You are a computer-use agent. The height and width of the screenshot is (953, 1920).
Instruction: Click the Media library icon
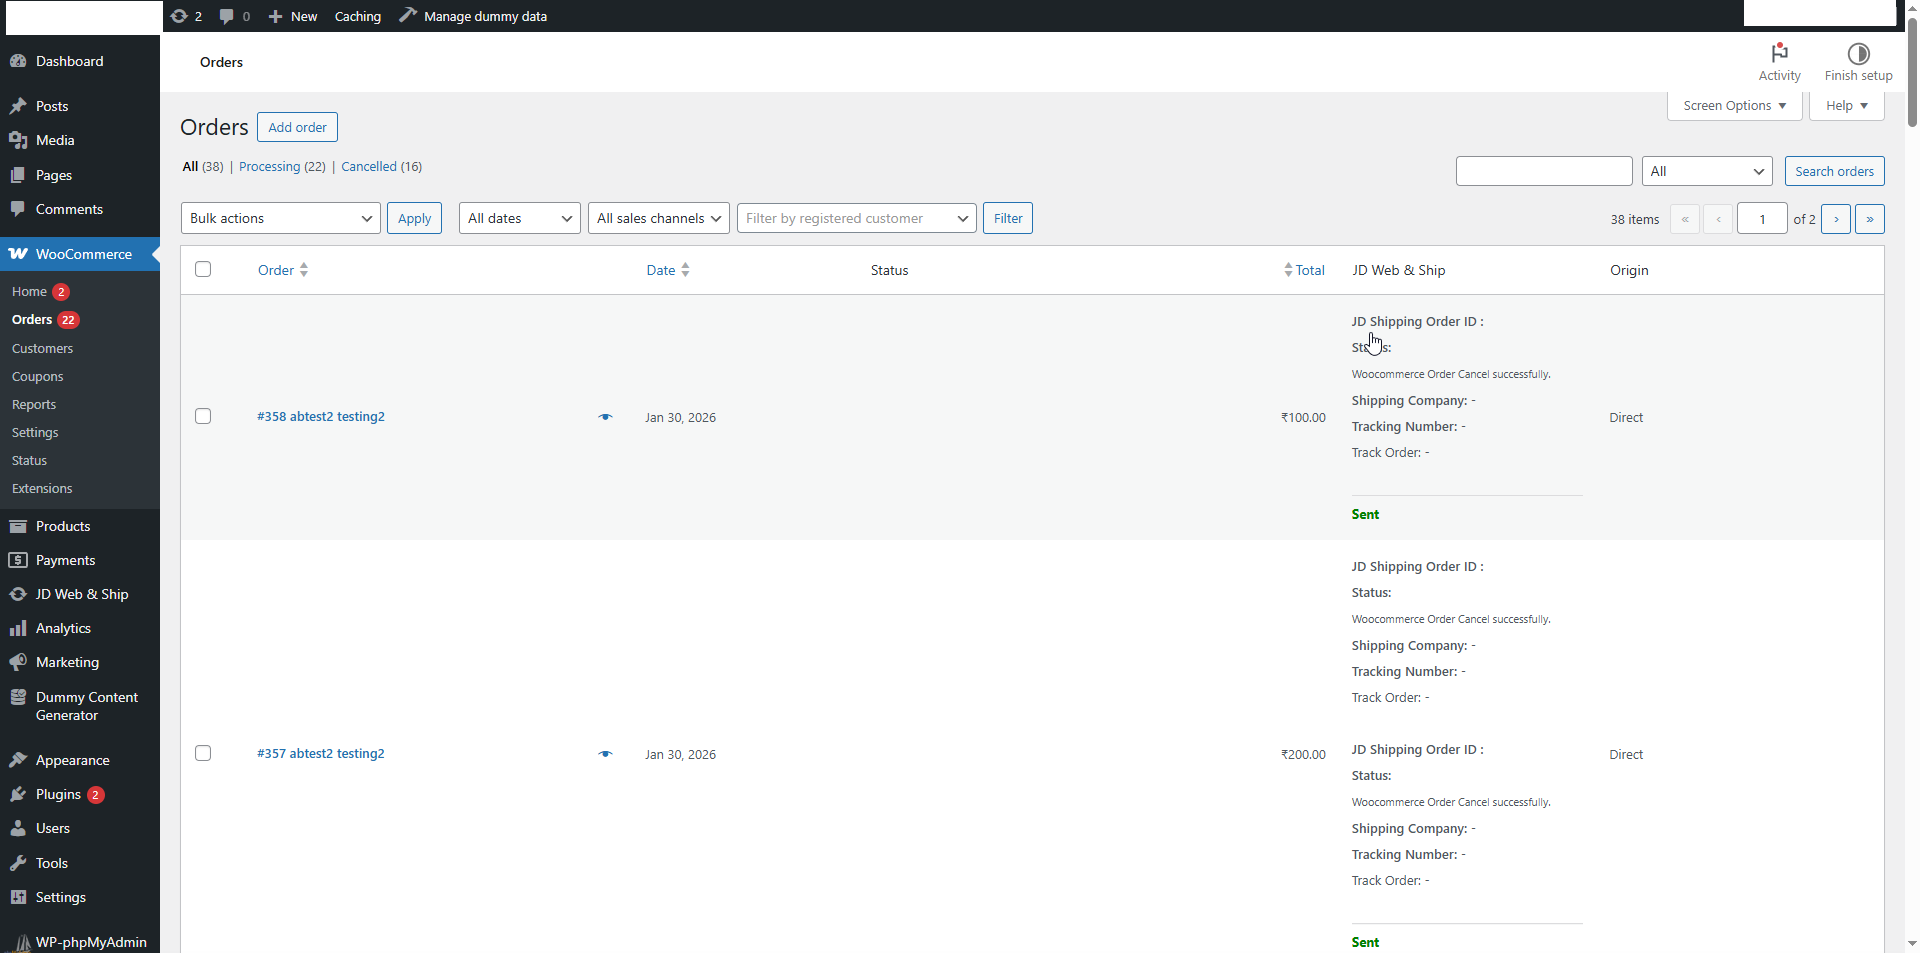click(18, 140)
